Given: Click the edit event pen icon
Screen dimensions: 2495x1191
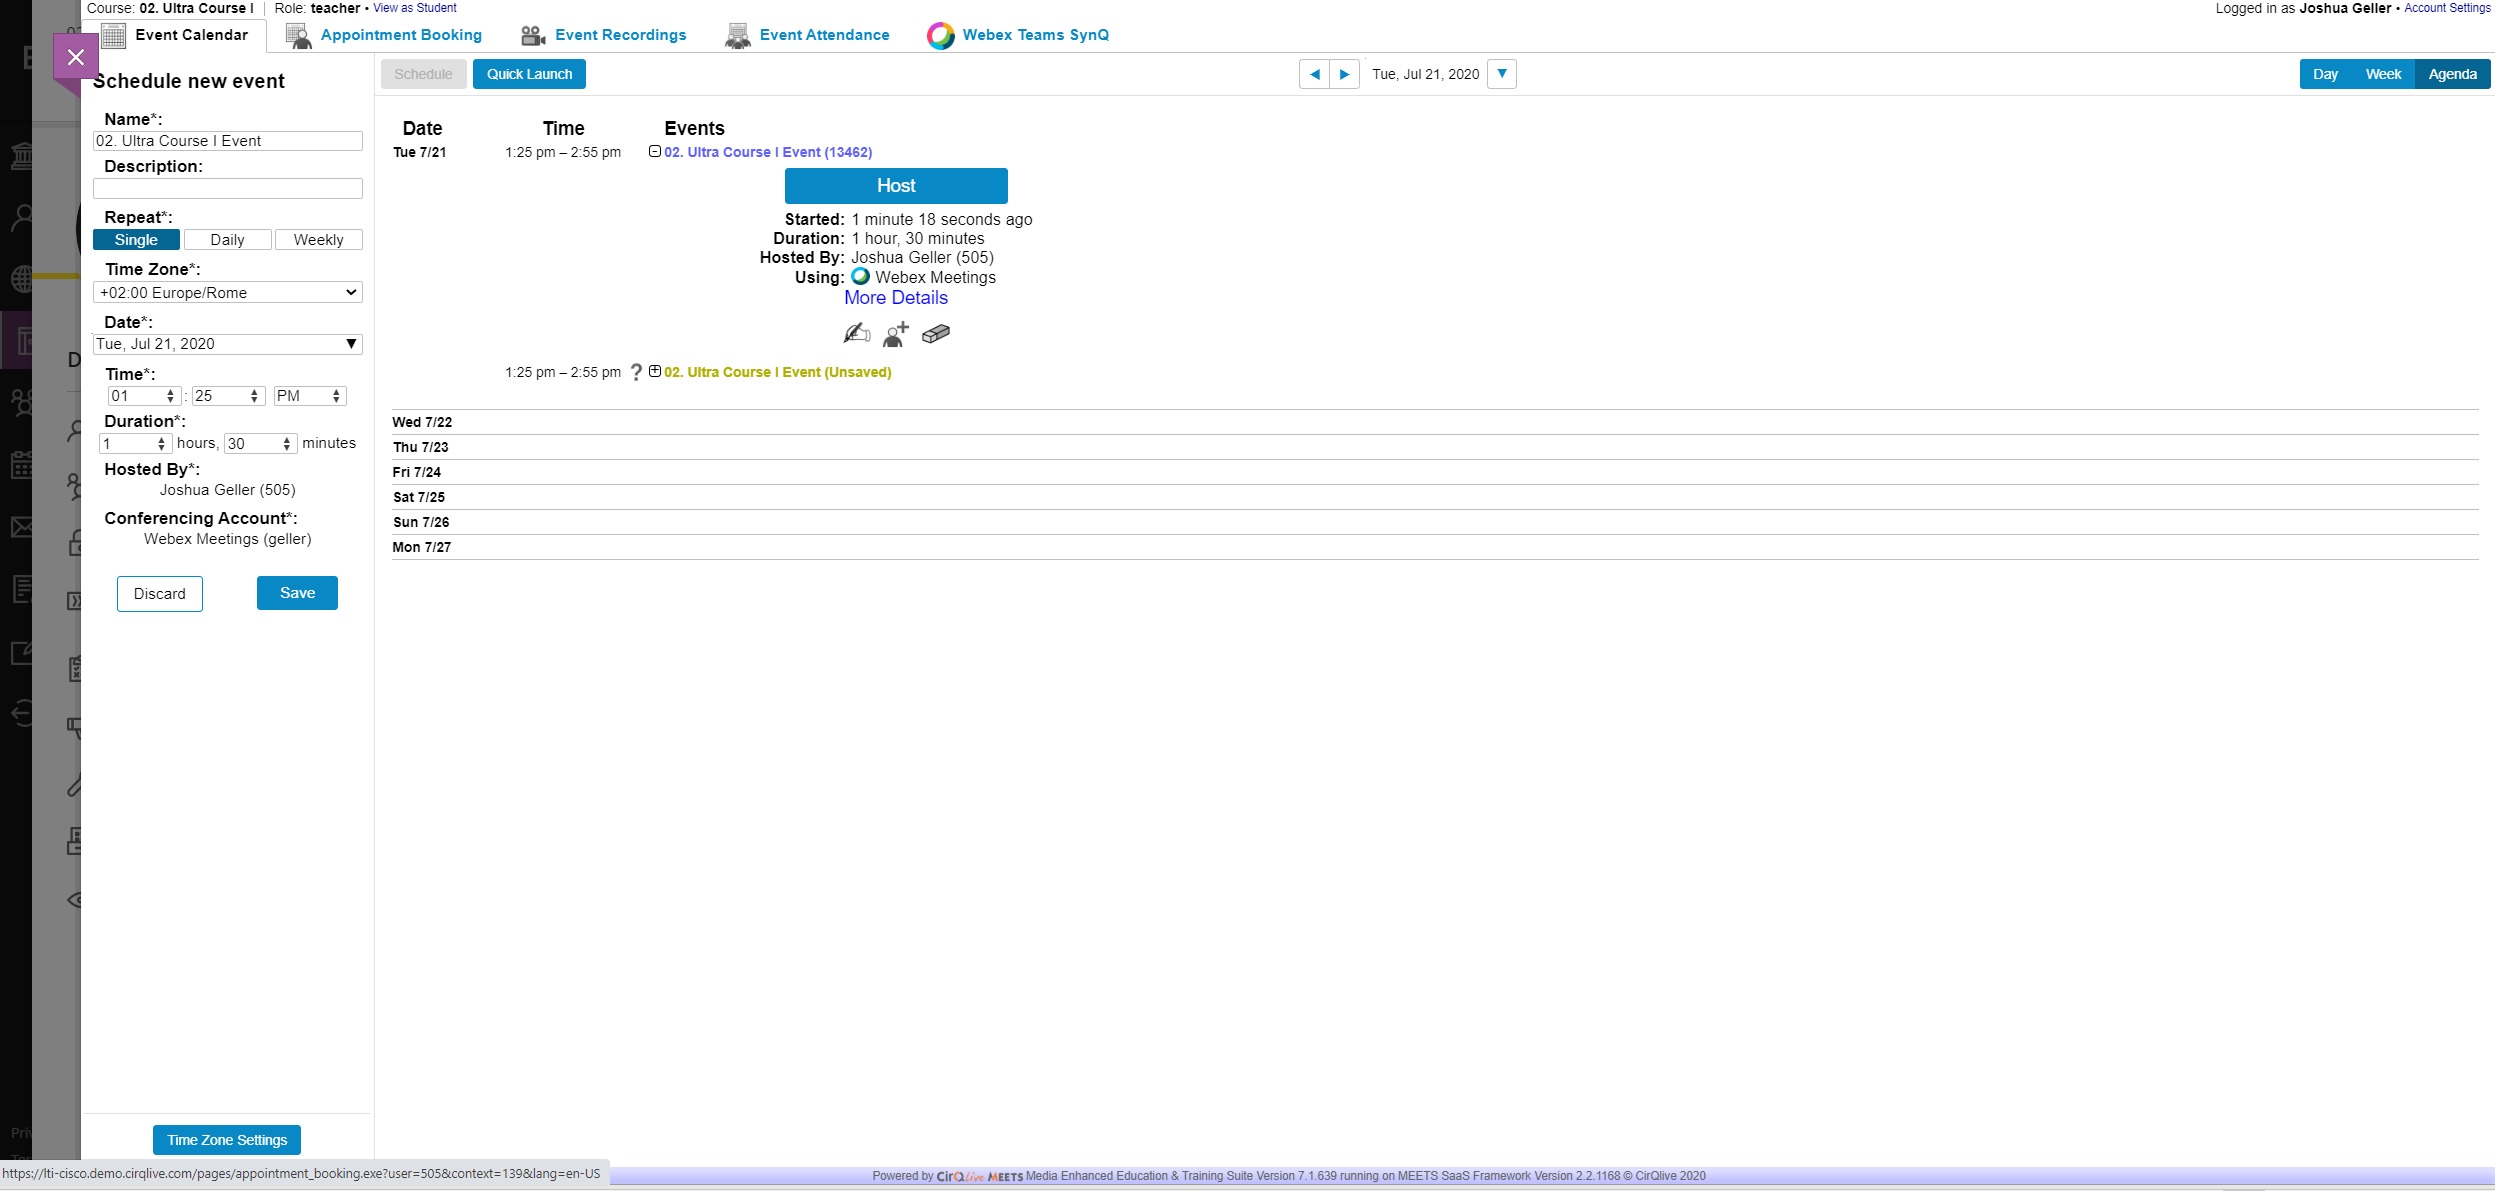Looking at the screenshot, I should pos(856,334).
